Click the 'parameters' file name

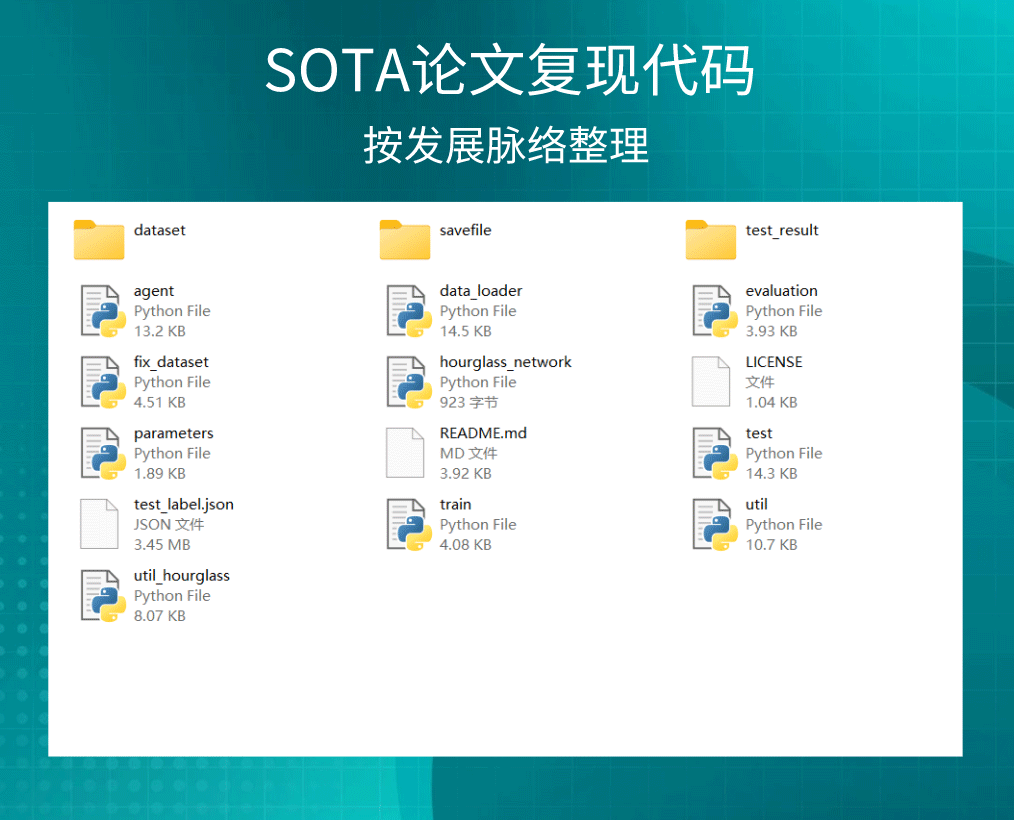173,433
